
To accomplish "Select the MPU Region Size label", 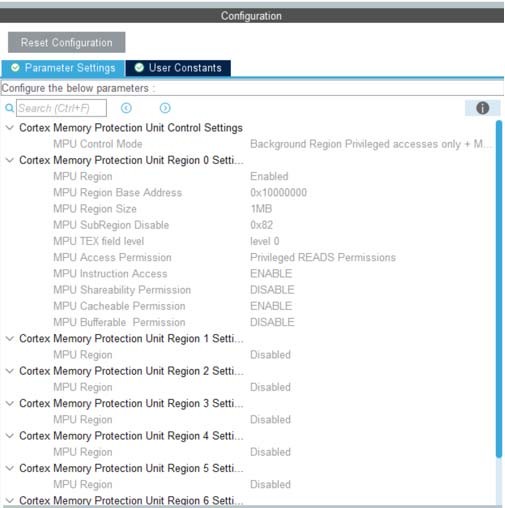I will pyautogui.click(x=95, y=209).
